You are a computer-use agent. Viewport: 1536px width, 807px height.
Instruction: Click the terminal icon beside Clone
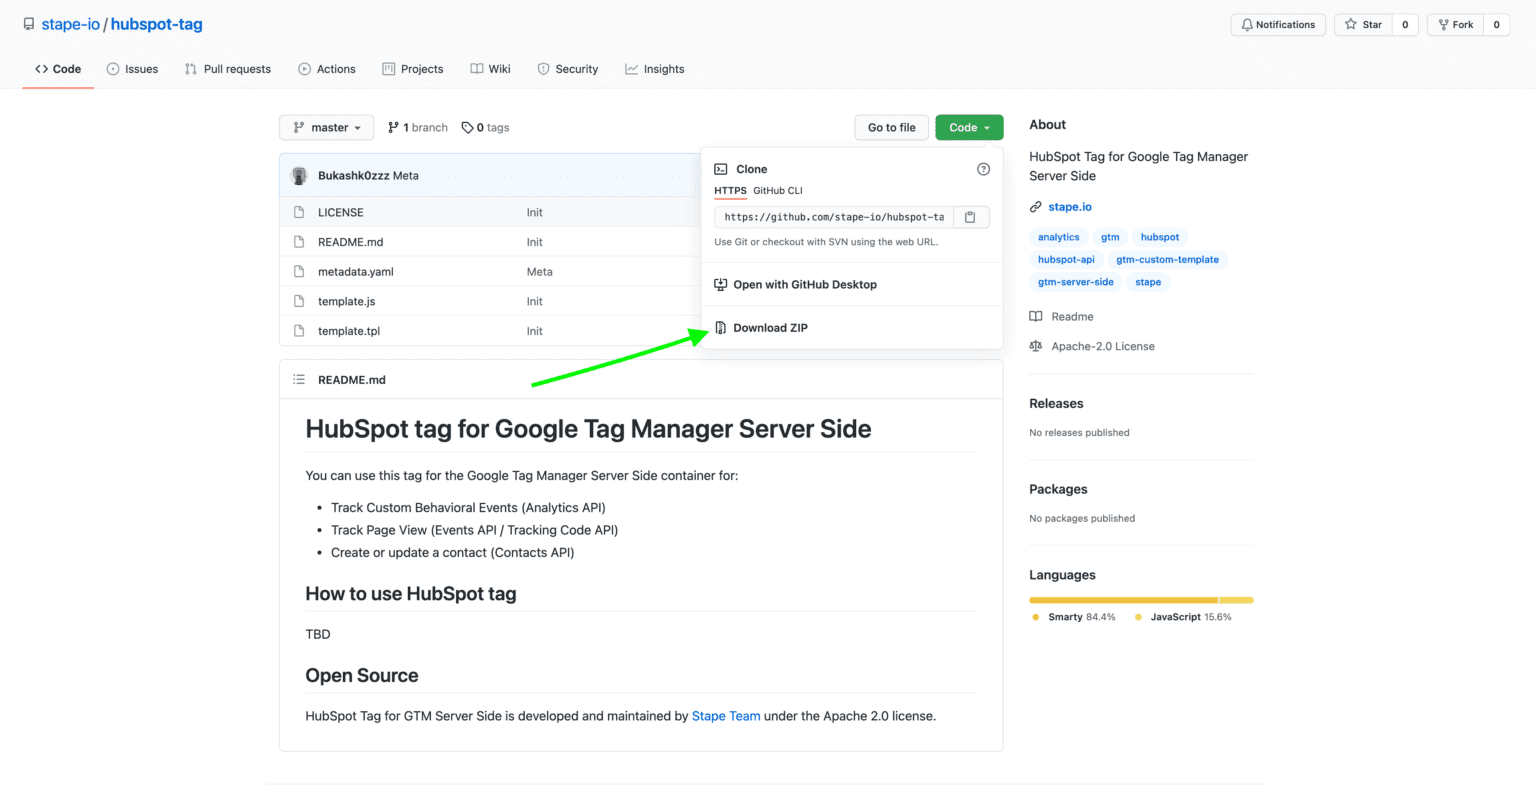[721, 169]
